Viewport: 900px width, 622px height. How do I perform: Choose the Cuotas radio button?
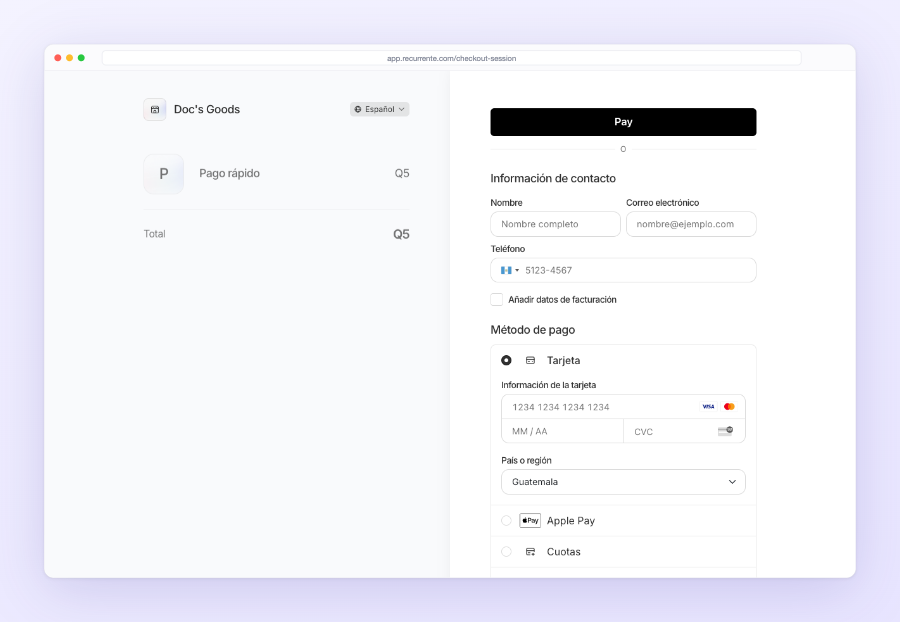click(506, 551)
